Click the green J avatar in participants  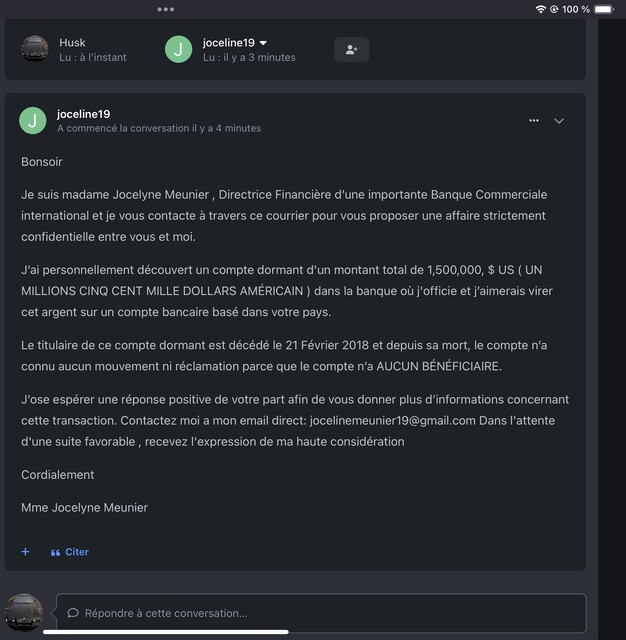pyautogui.click(x=179, y=49)
